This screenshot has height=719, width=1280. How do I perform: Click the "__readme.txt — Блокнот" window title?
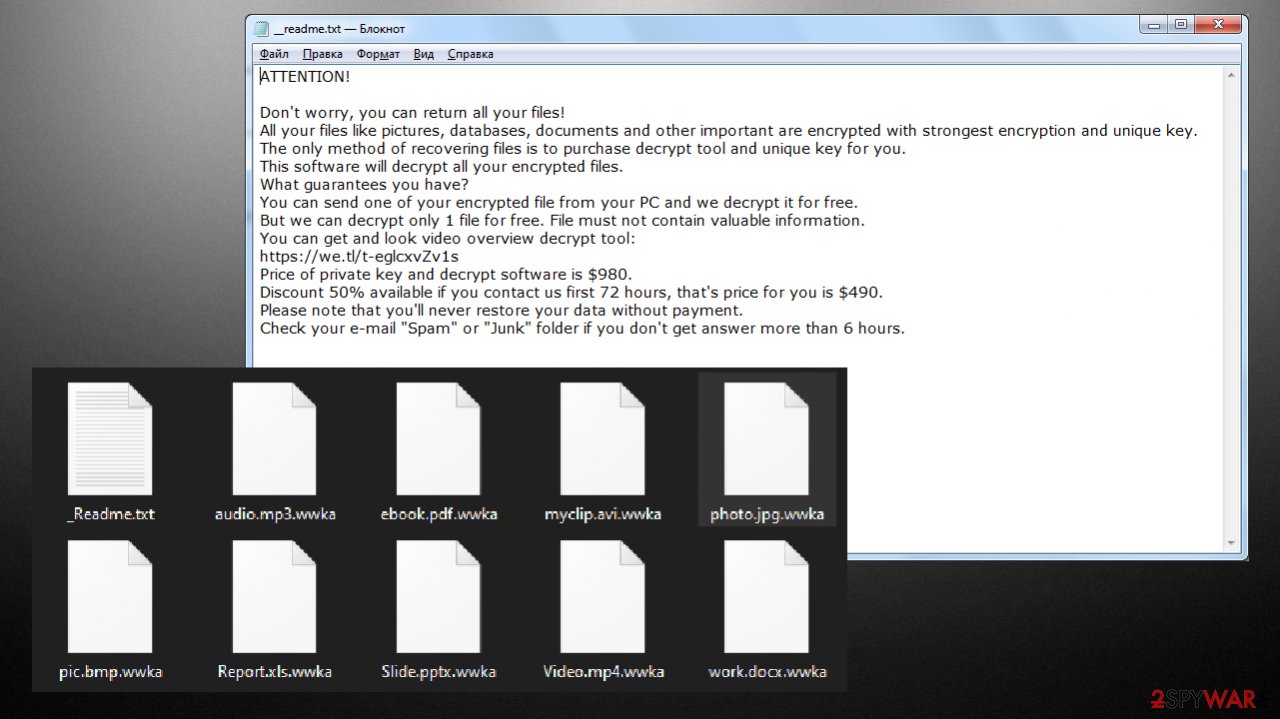tap(340, 29)
